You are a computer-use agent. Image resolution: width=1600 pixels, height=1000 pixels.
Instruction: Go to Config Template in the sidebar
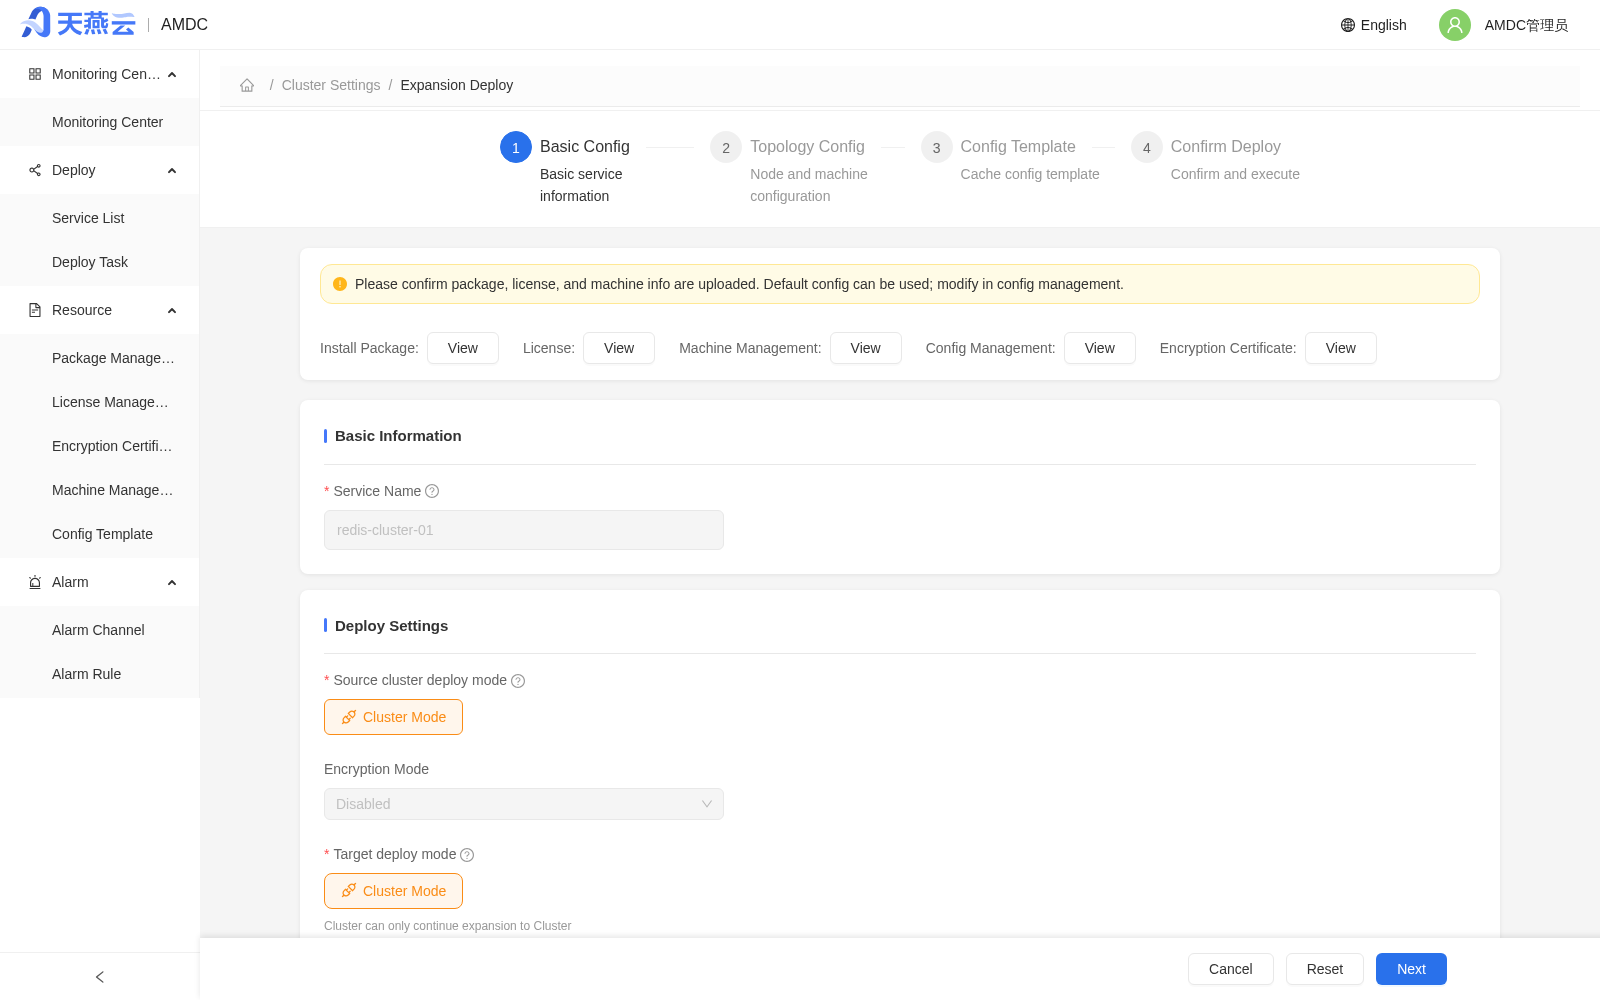pyautogui.click(x=100, y=534)
